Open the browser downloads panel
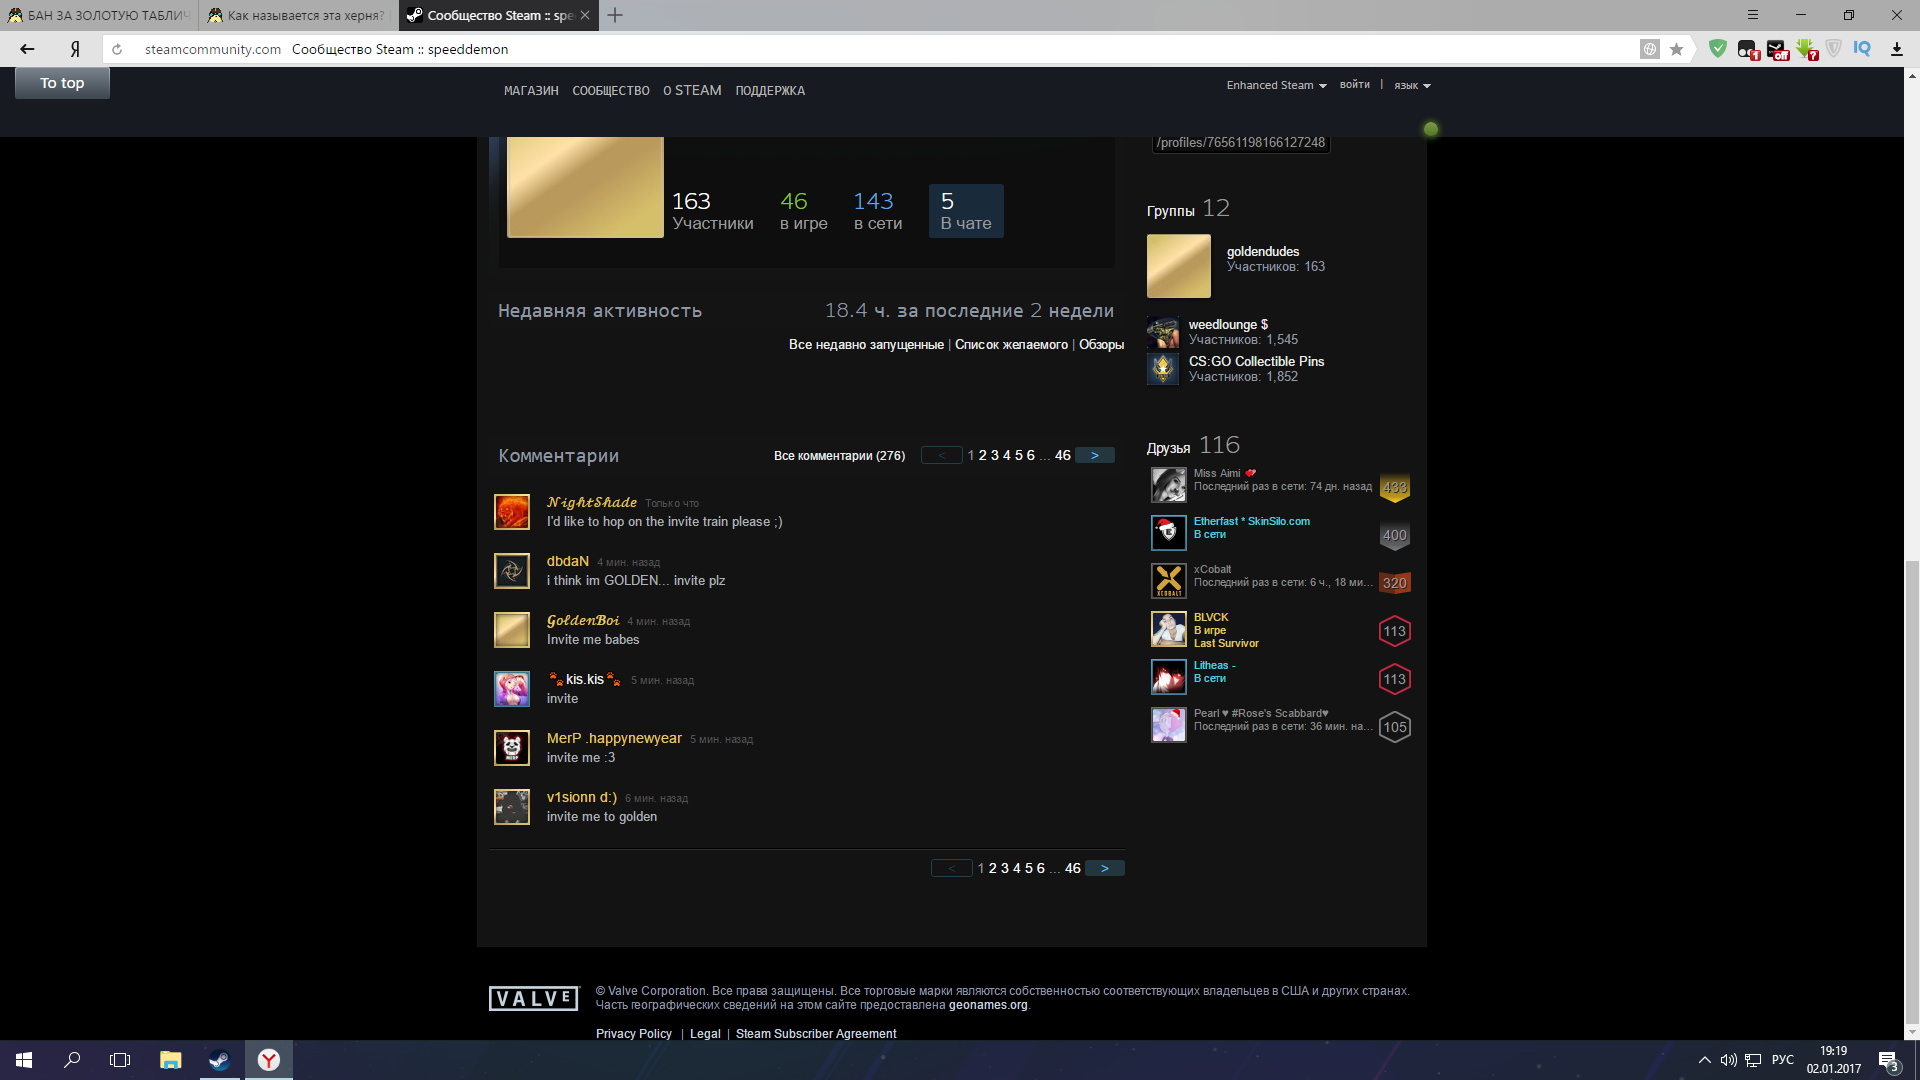This screenshot has height=1080, width=1920. 1896,49
